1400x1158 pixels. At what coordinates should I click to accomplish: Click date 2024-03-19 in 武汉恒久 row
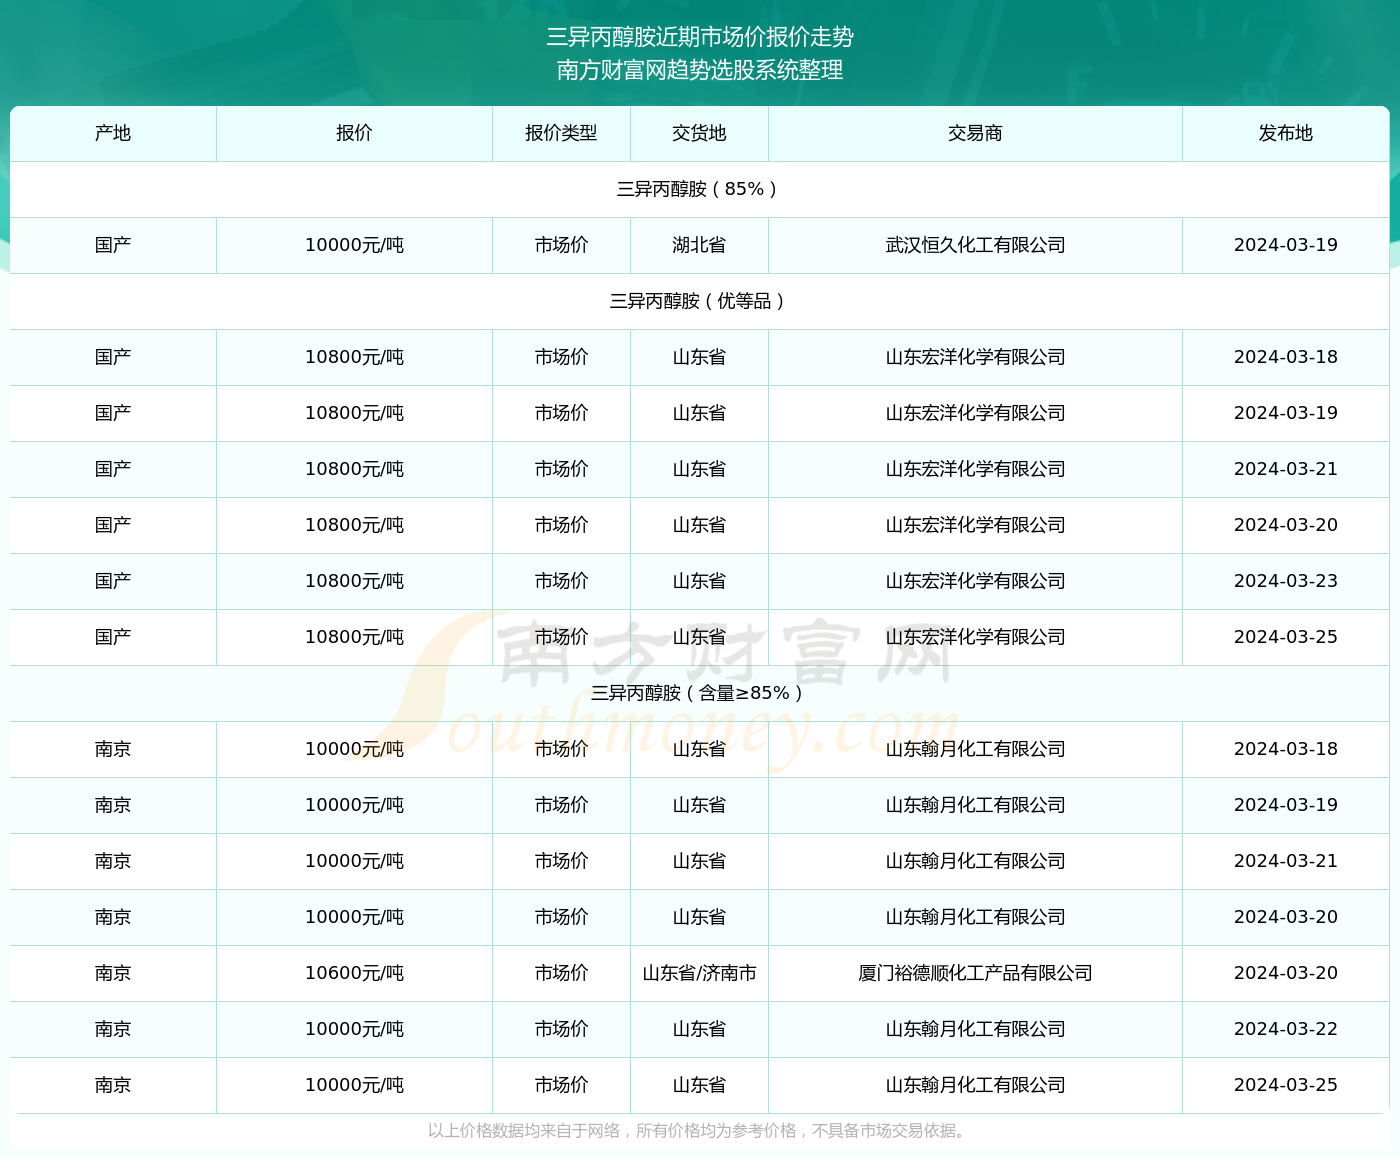click(x=1285, y=245)
